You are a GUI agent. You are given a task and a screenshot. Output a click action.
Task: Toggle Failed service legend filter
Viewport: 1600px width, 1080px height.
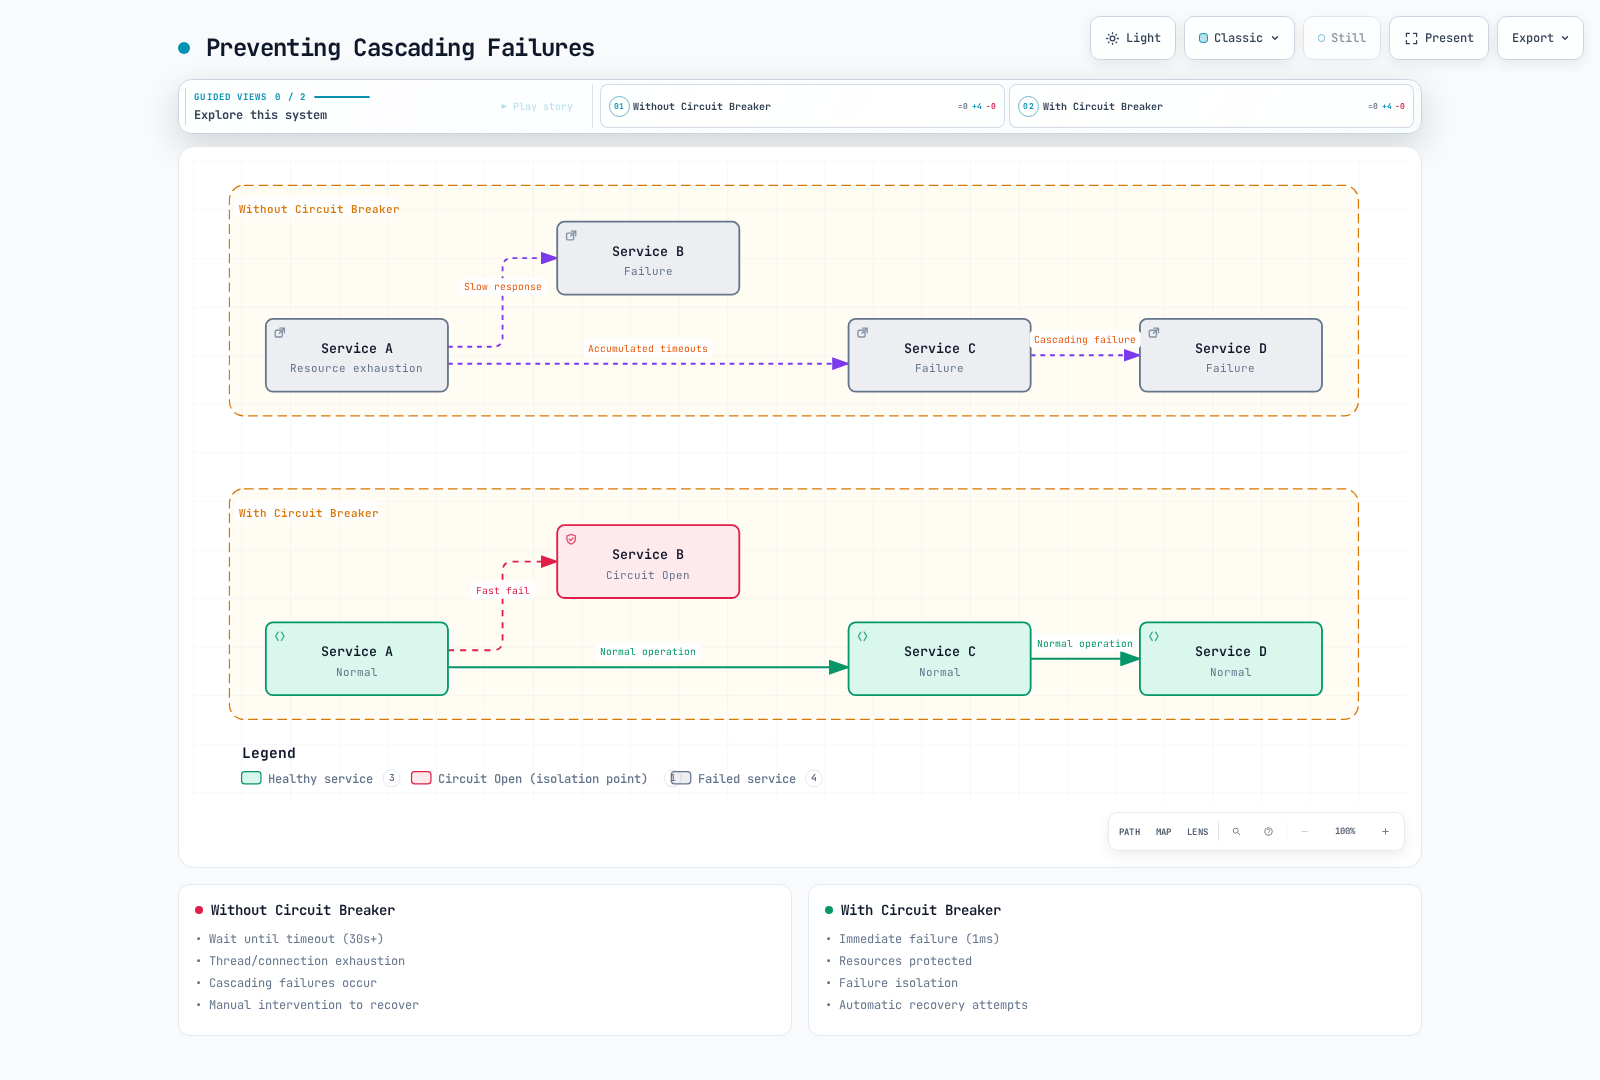(x=746, y=779)
